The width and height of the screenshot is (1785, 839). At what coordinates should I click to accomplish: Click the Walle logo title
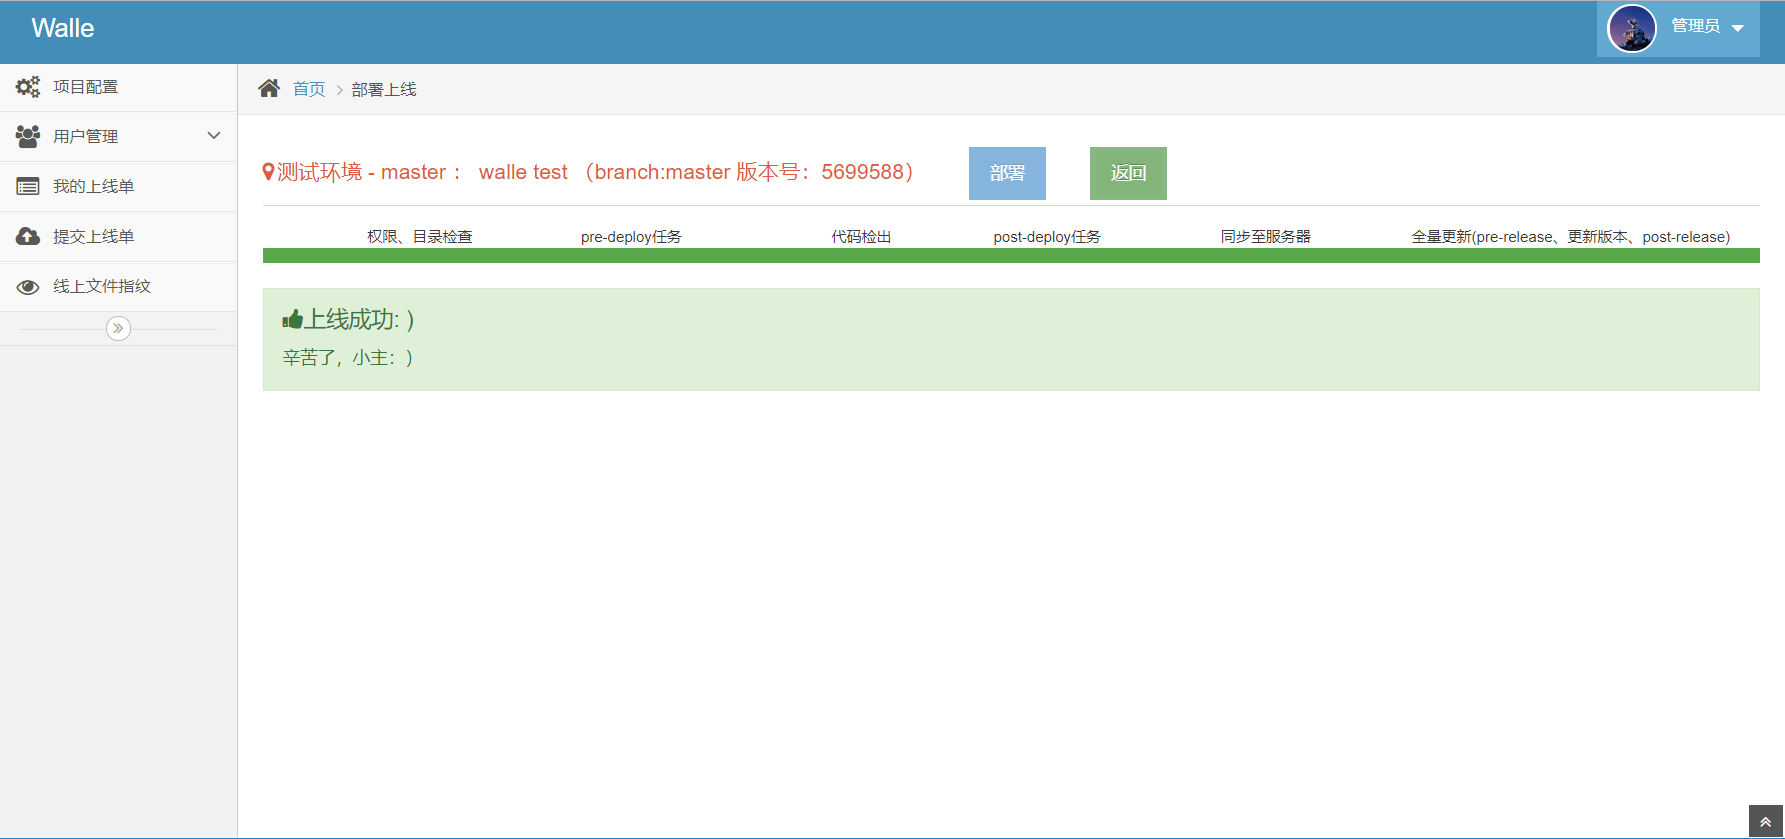[63, 28]
